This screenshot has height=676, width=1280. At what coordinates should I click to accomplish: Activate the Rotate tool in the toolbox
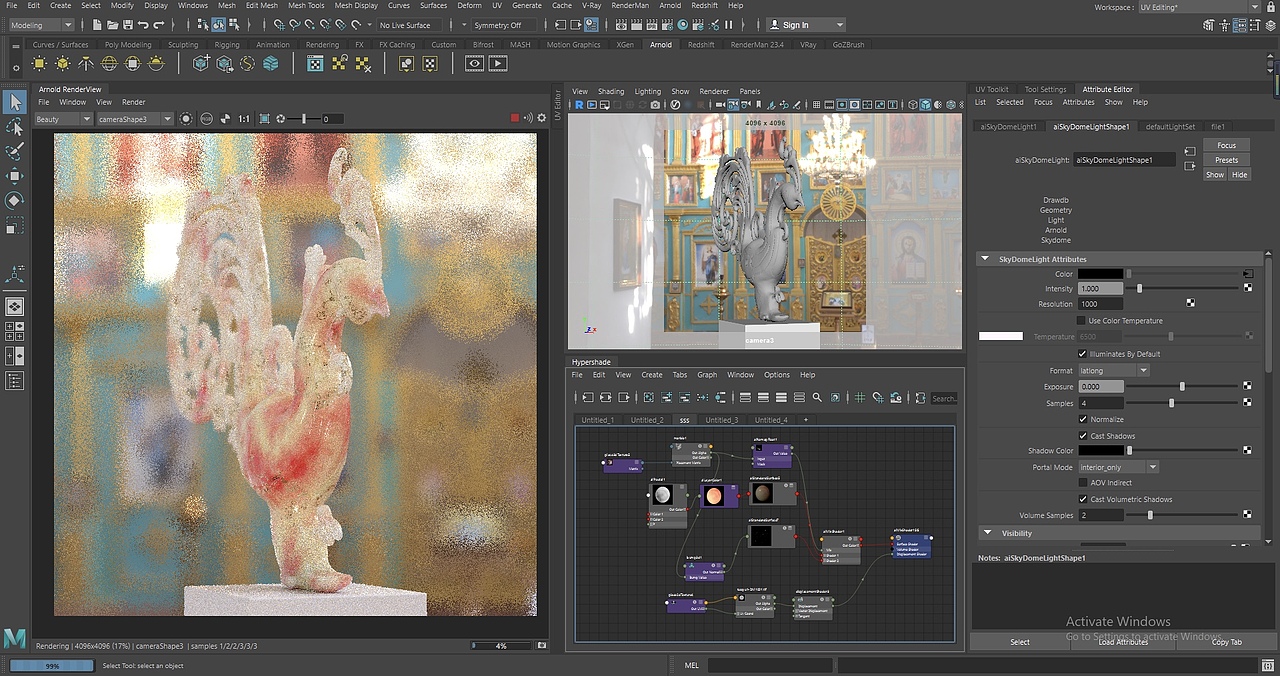pos(15,201)
